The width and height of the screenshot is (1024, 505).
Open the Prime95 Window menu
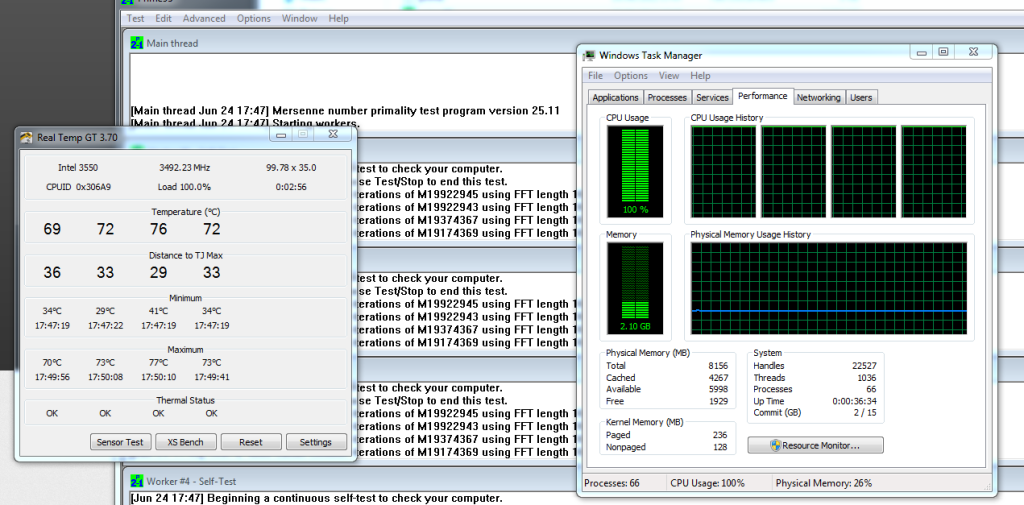point(300,18)
